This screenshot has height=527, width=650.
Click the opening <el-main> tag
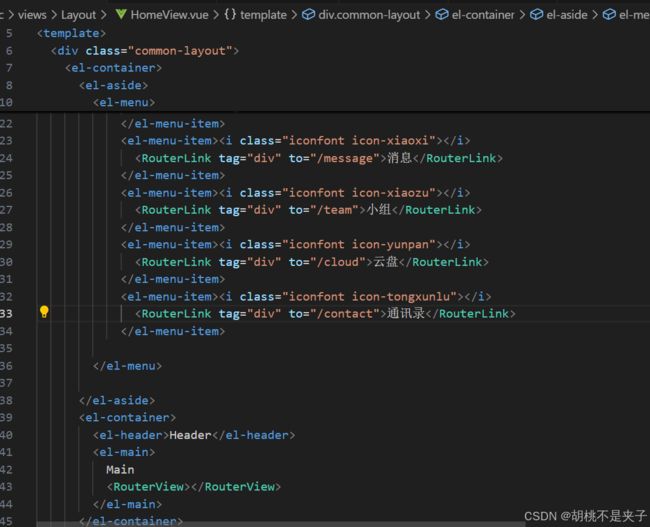pyautogui.click(x=124, y=452)
